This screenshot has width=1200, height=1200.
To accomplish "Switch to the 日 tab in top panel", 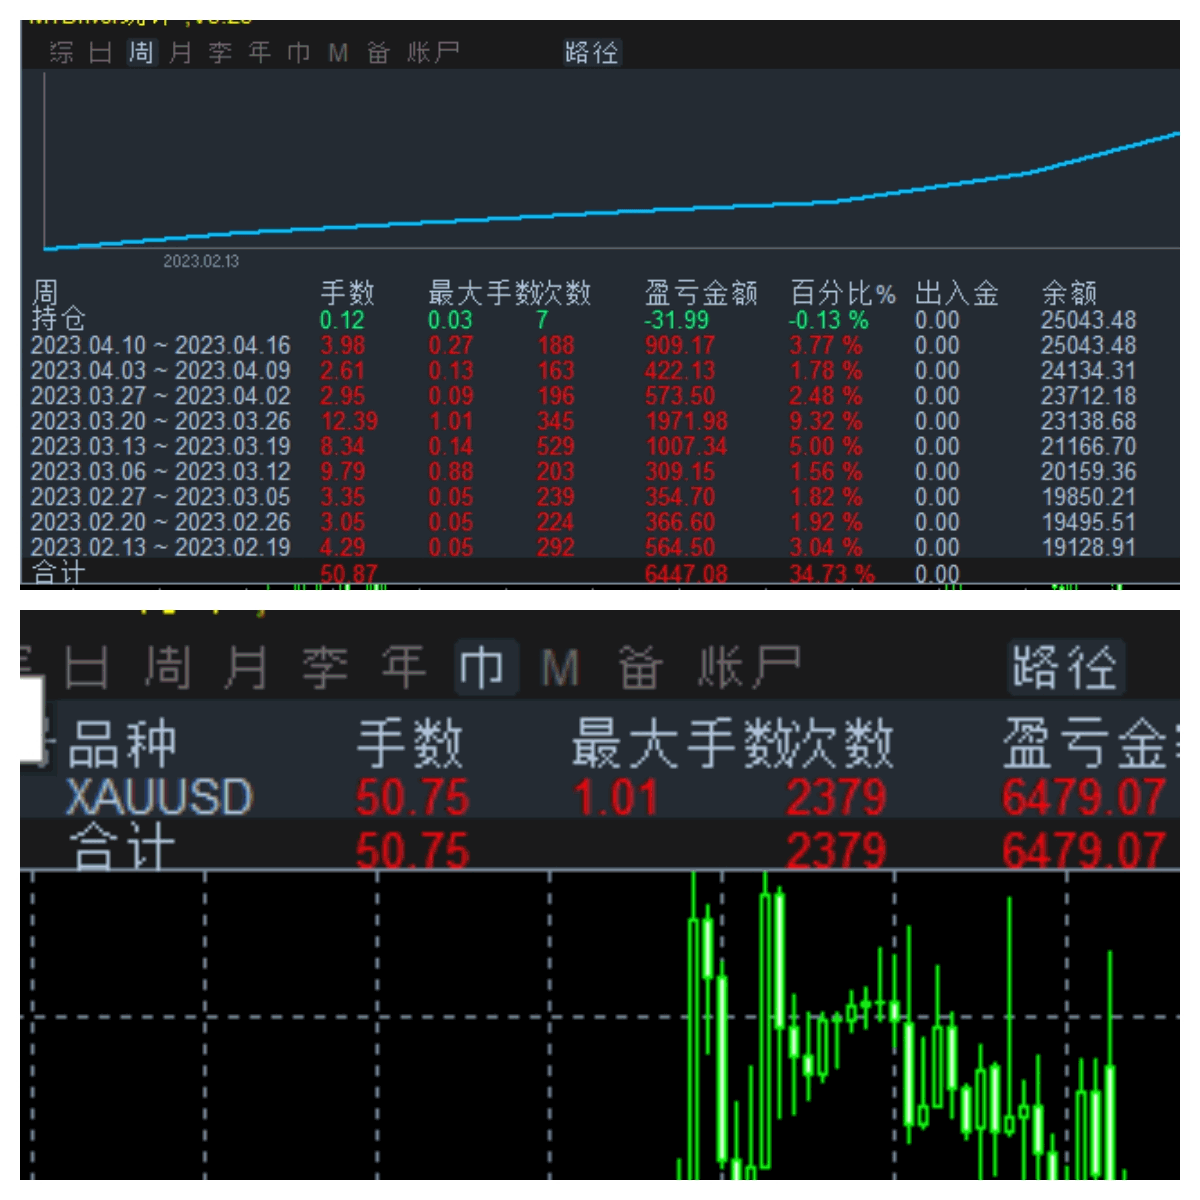I will (x=100, y=52).
